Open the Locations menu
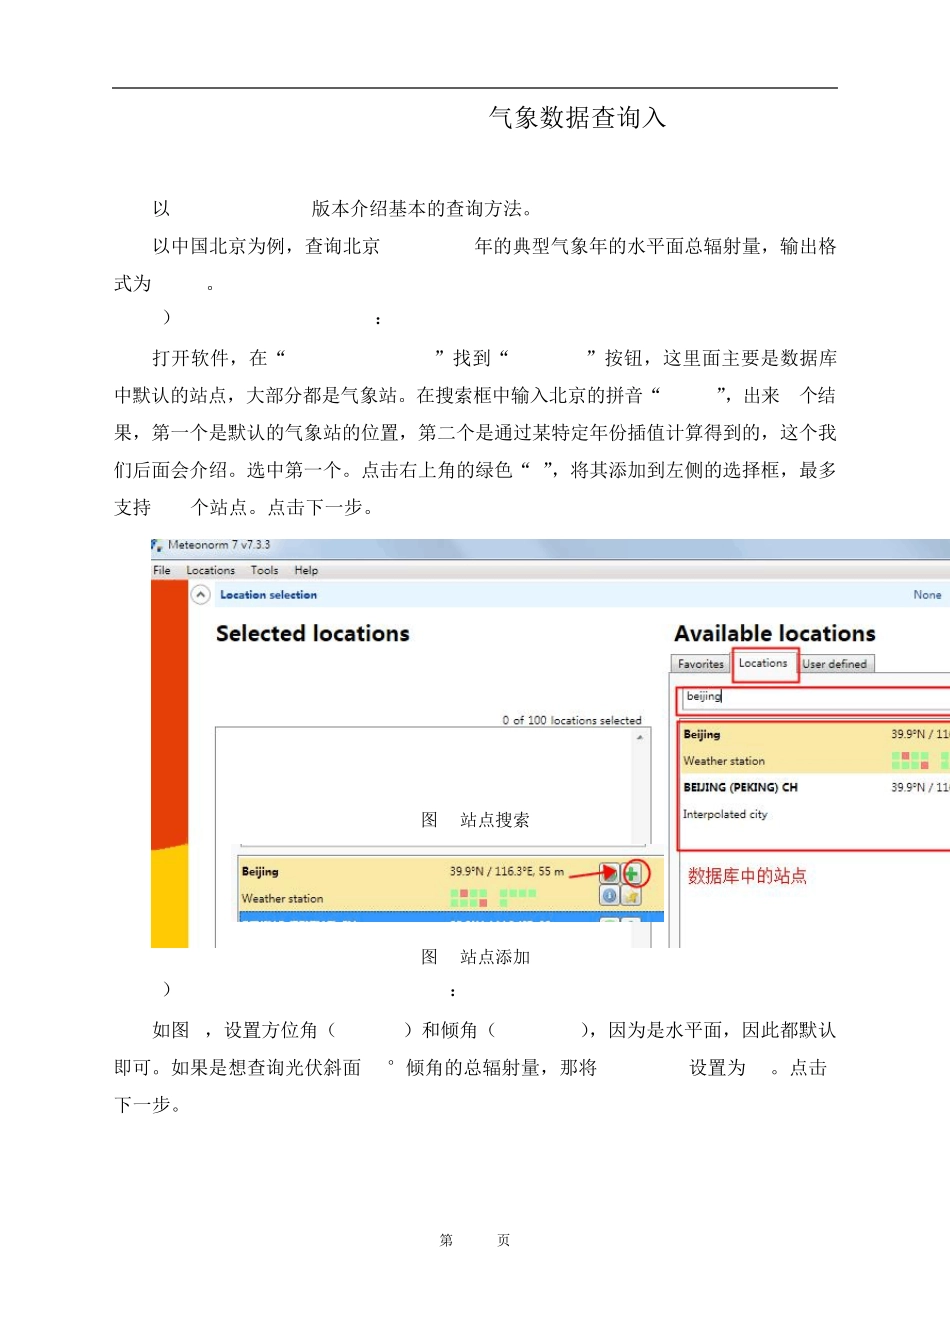 (210, 570)
